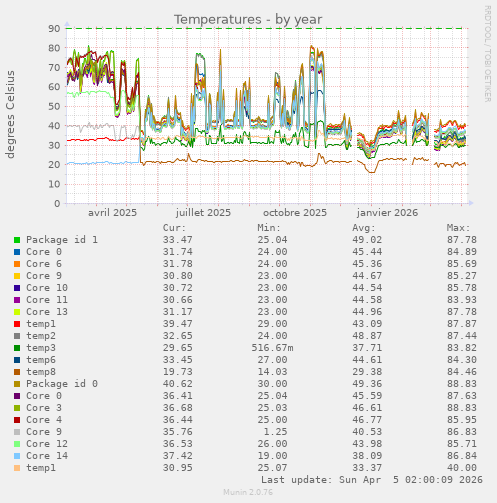Click the '87.87' maximum value for temp1

[x=462, y=324]
